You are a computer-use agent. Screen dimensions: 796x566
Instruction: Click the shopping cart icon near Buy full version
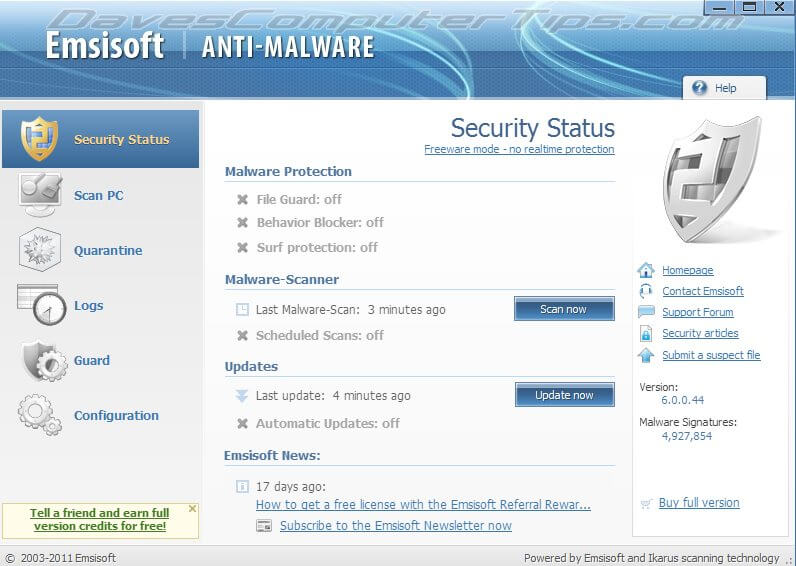click(646, 504)
